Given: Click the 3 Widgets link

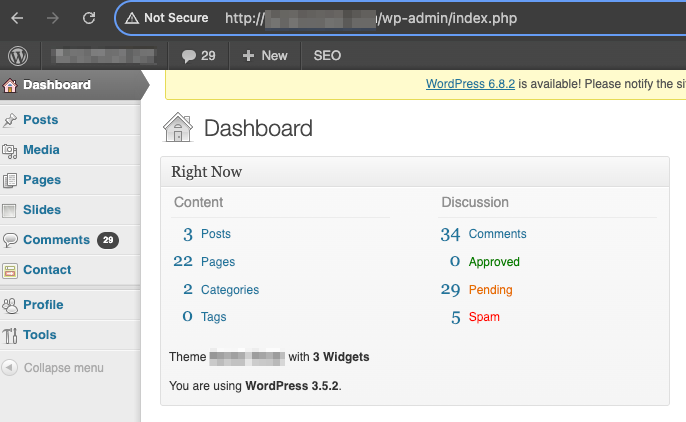Looking at the screenshot, I should tap(341, 357).
